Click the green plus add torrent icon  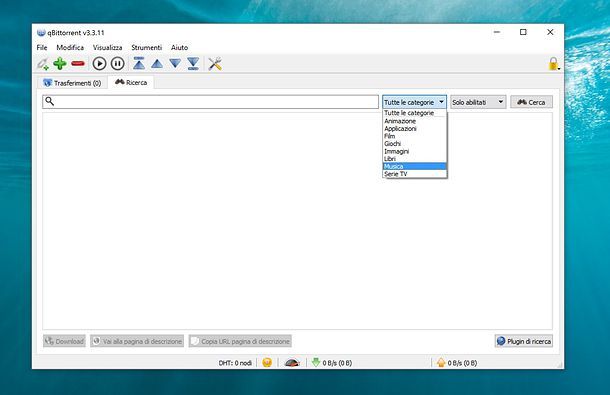(60, 63)
